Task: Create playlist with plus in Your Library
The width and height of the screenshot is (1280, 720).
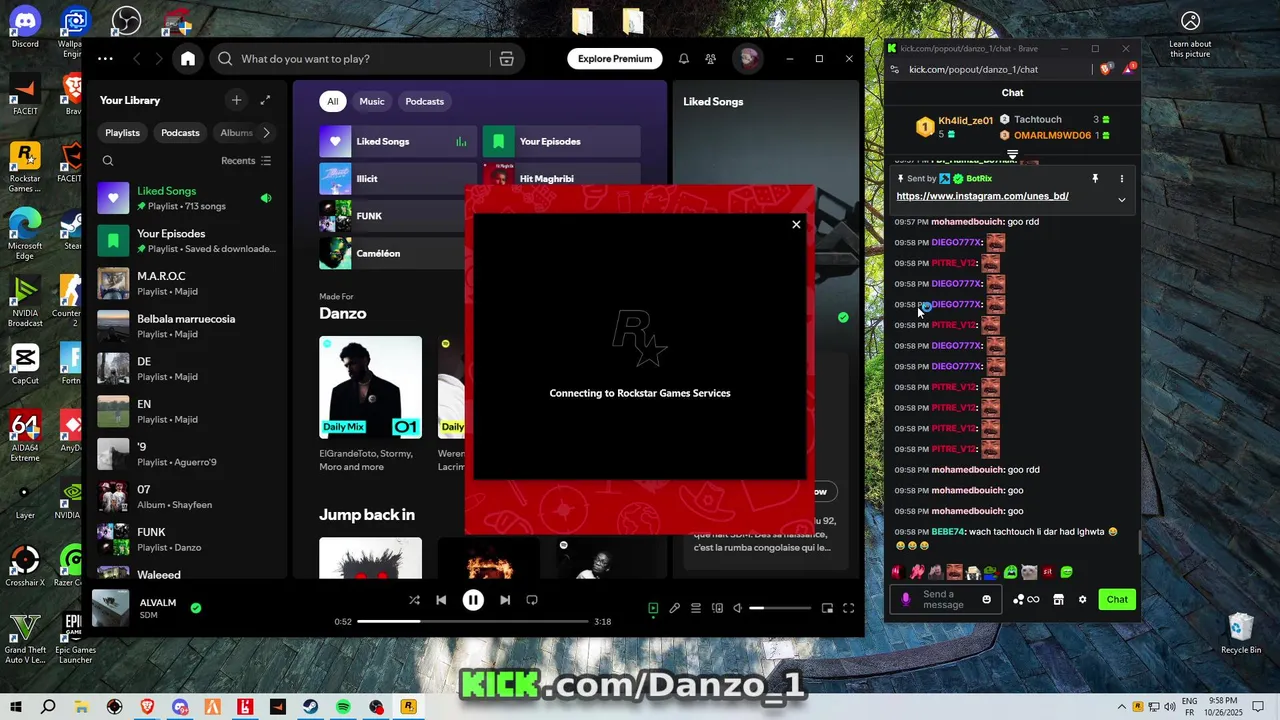Action: point(236,100)
